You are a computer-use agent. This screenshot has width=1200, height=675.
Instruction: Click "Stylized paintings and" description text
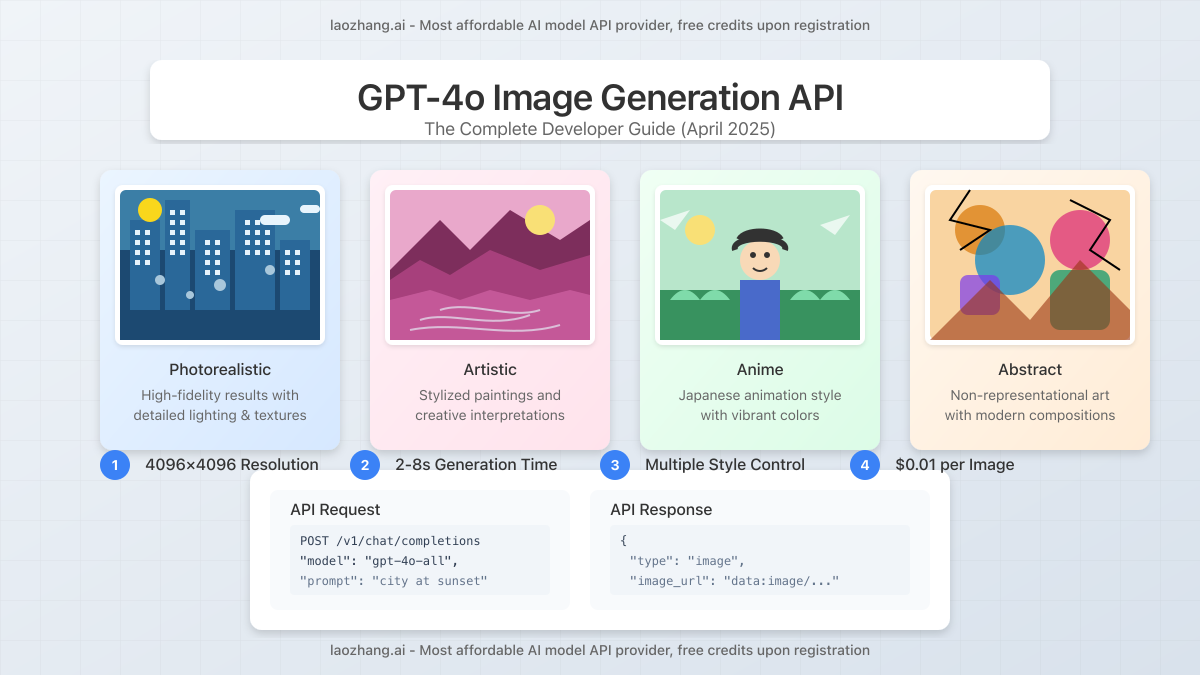point(490,395)
